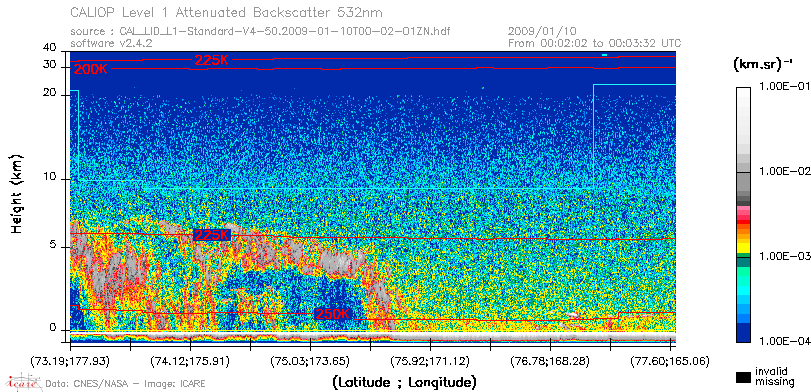Click the '250K' isotherm label
The image size is (811, 392).
coord(333,314)
